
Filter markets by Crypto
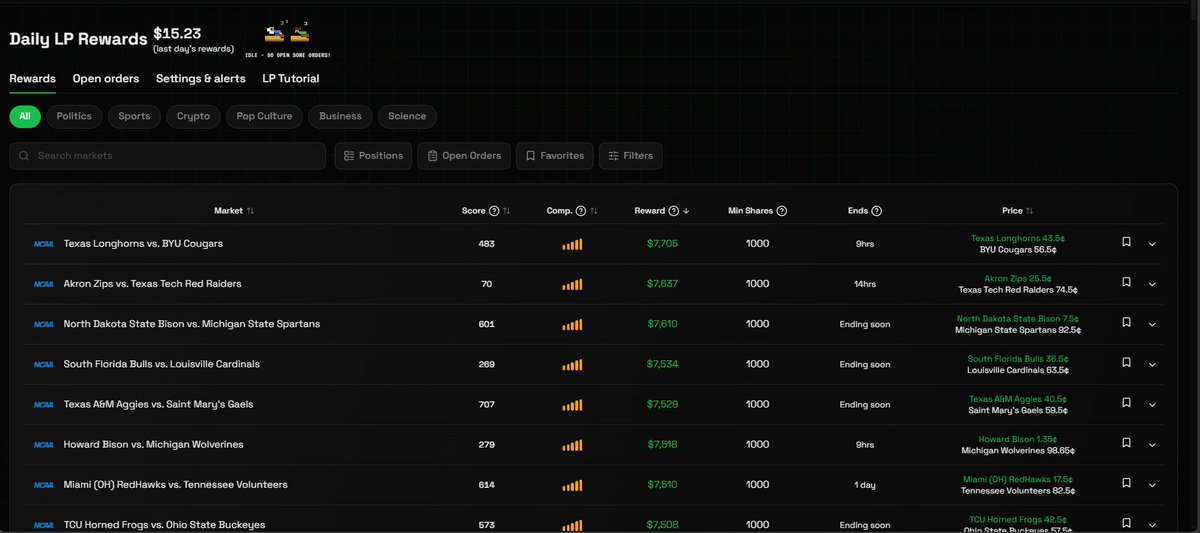(x=193, y=116)
